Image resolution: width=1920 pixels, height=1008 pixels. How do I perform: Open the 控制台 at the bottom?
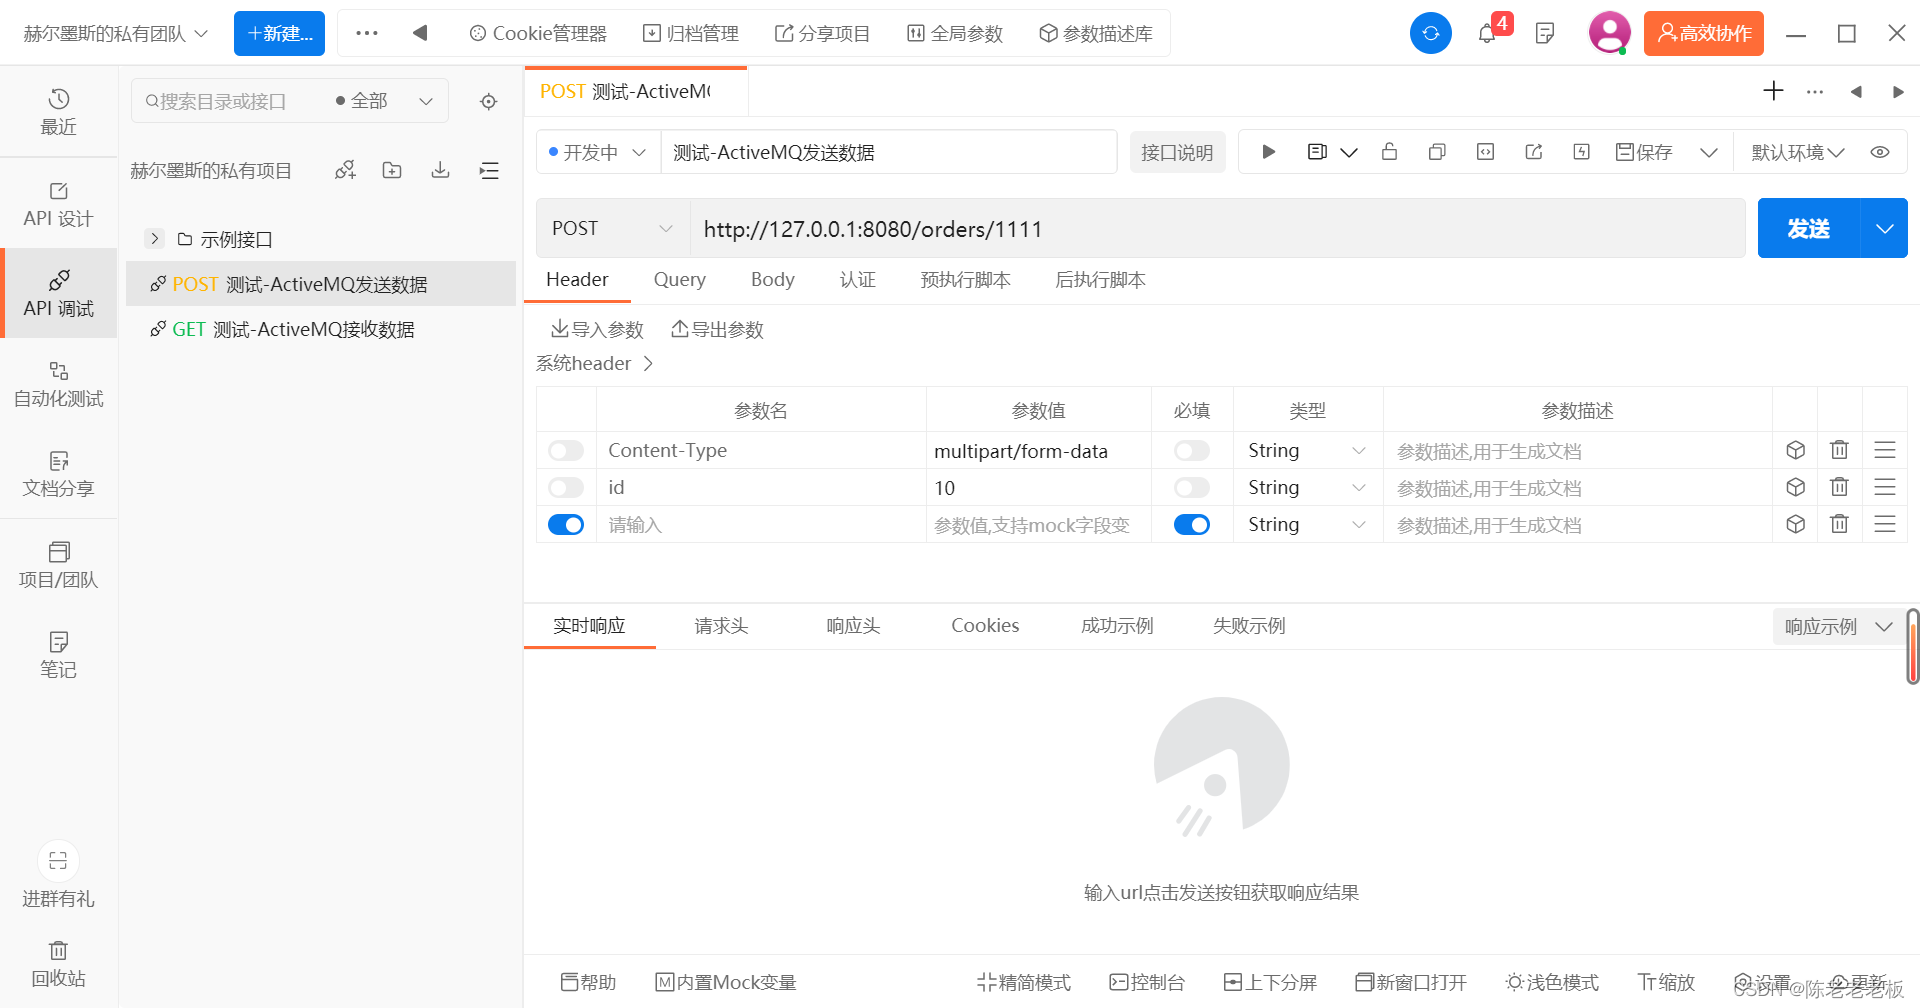tap(1147, 982)
